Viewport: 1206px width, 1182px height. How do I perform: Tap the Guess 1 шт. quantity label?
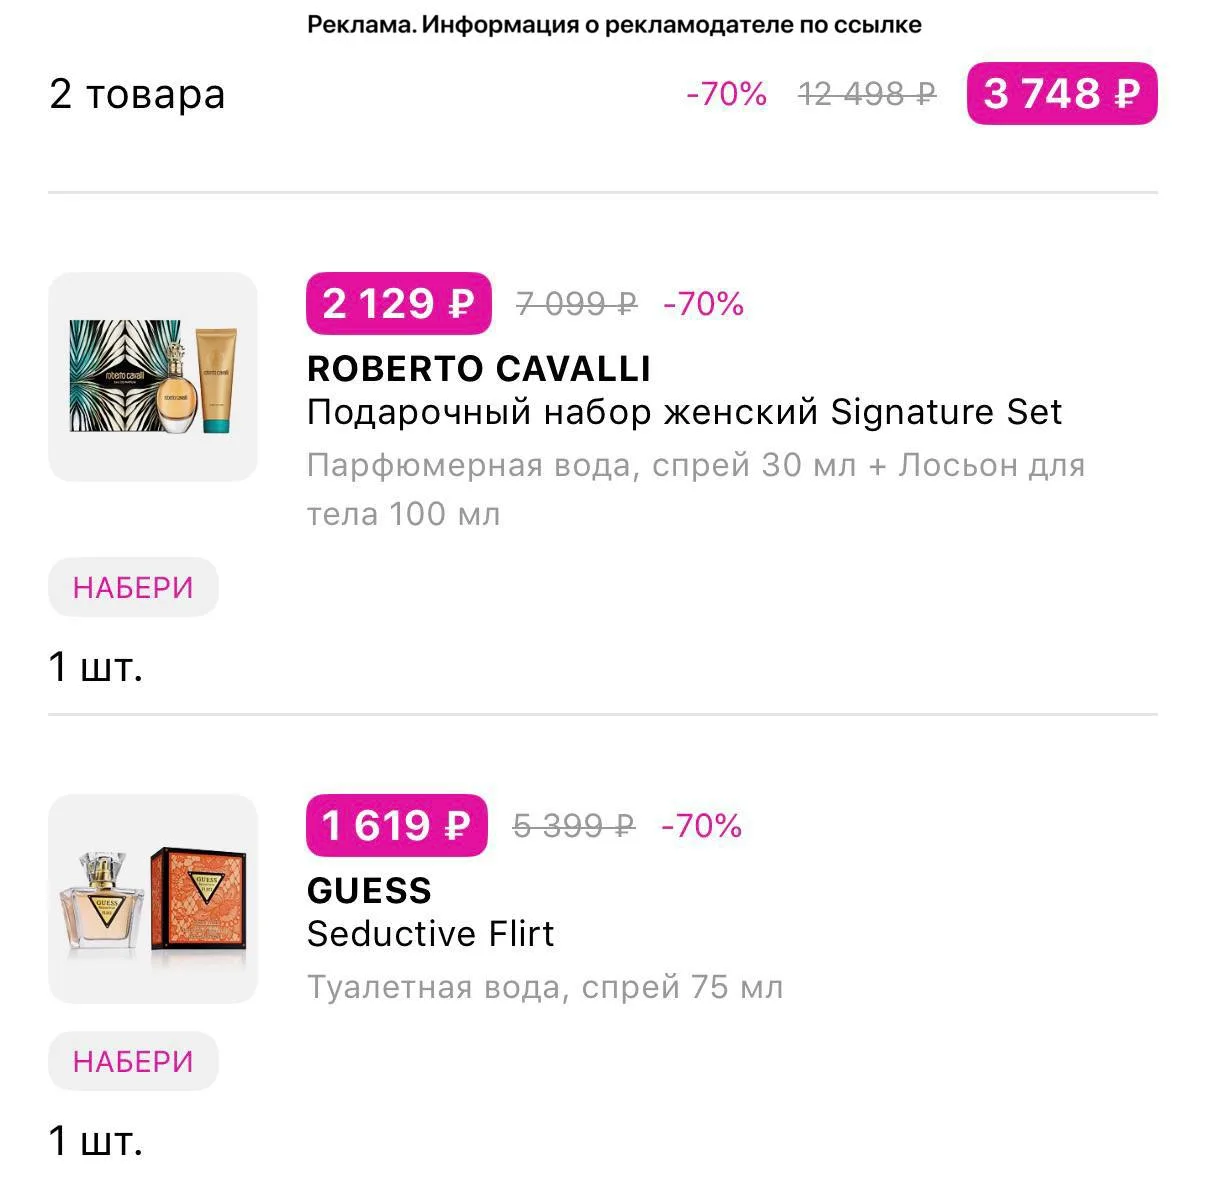[96, 1140]
